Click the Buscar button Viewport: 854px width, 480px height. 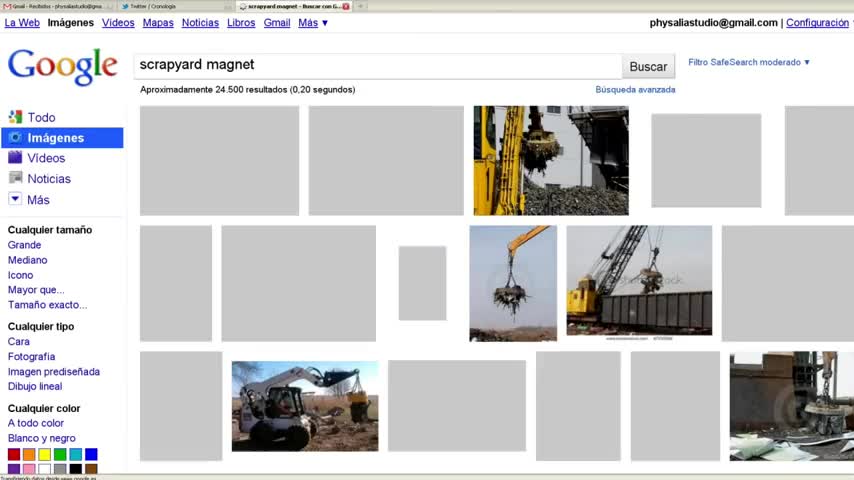point(648,66)
